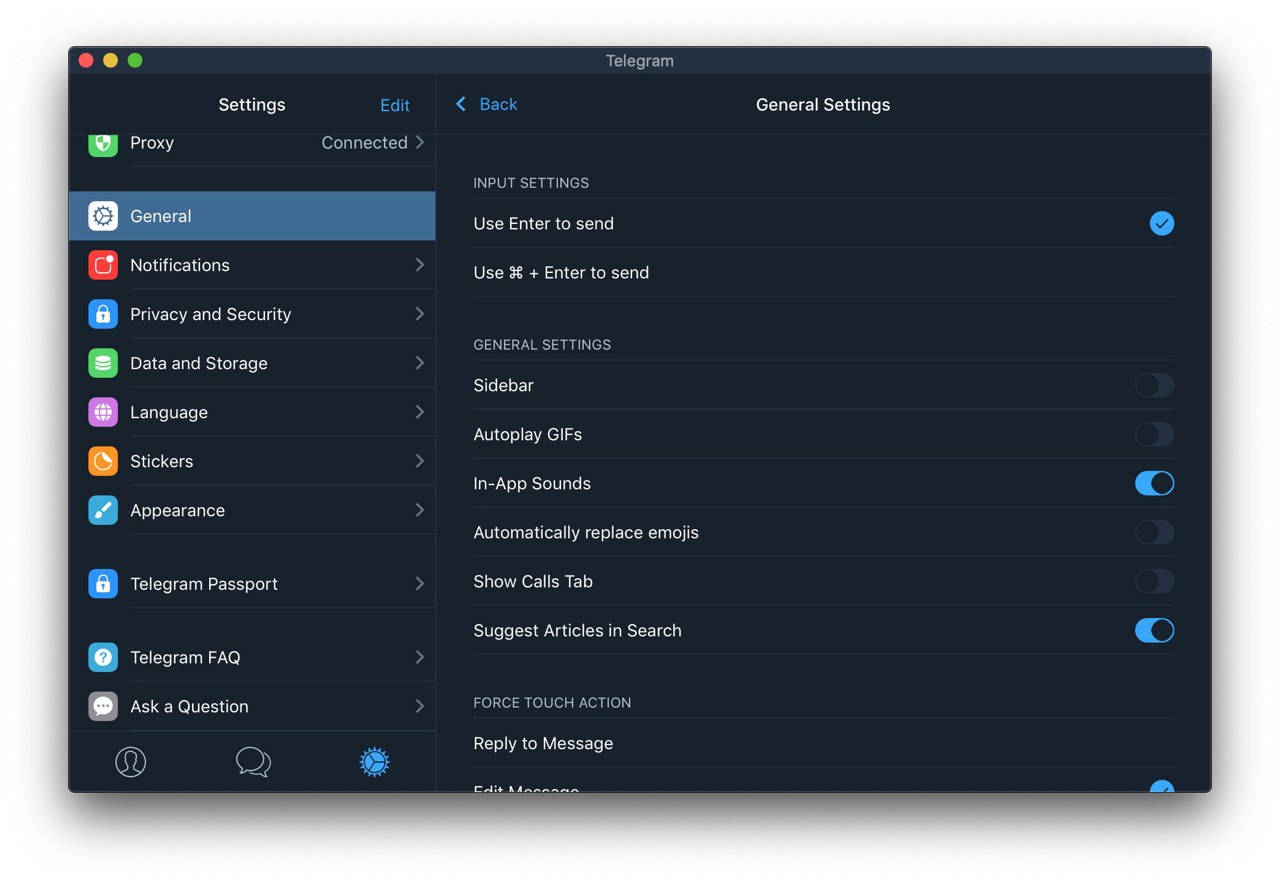
Task: Click the Data and Storage label
Action: click(199, 363)
